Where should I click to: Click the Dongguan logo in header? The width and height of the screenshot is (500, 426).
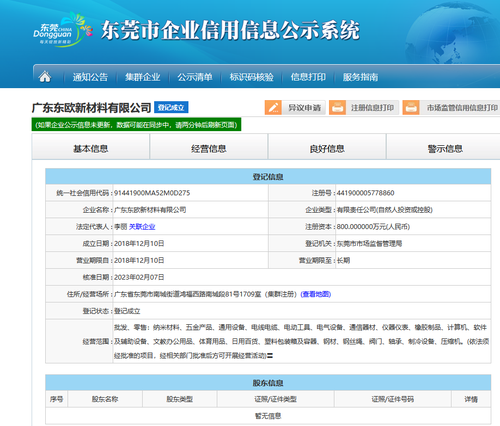click(63, 29)
